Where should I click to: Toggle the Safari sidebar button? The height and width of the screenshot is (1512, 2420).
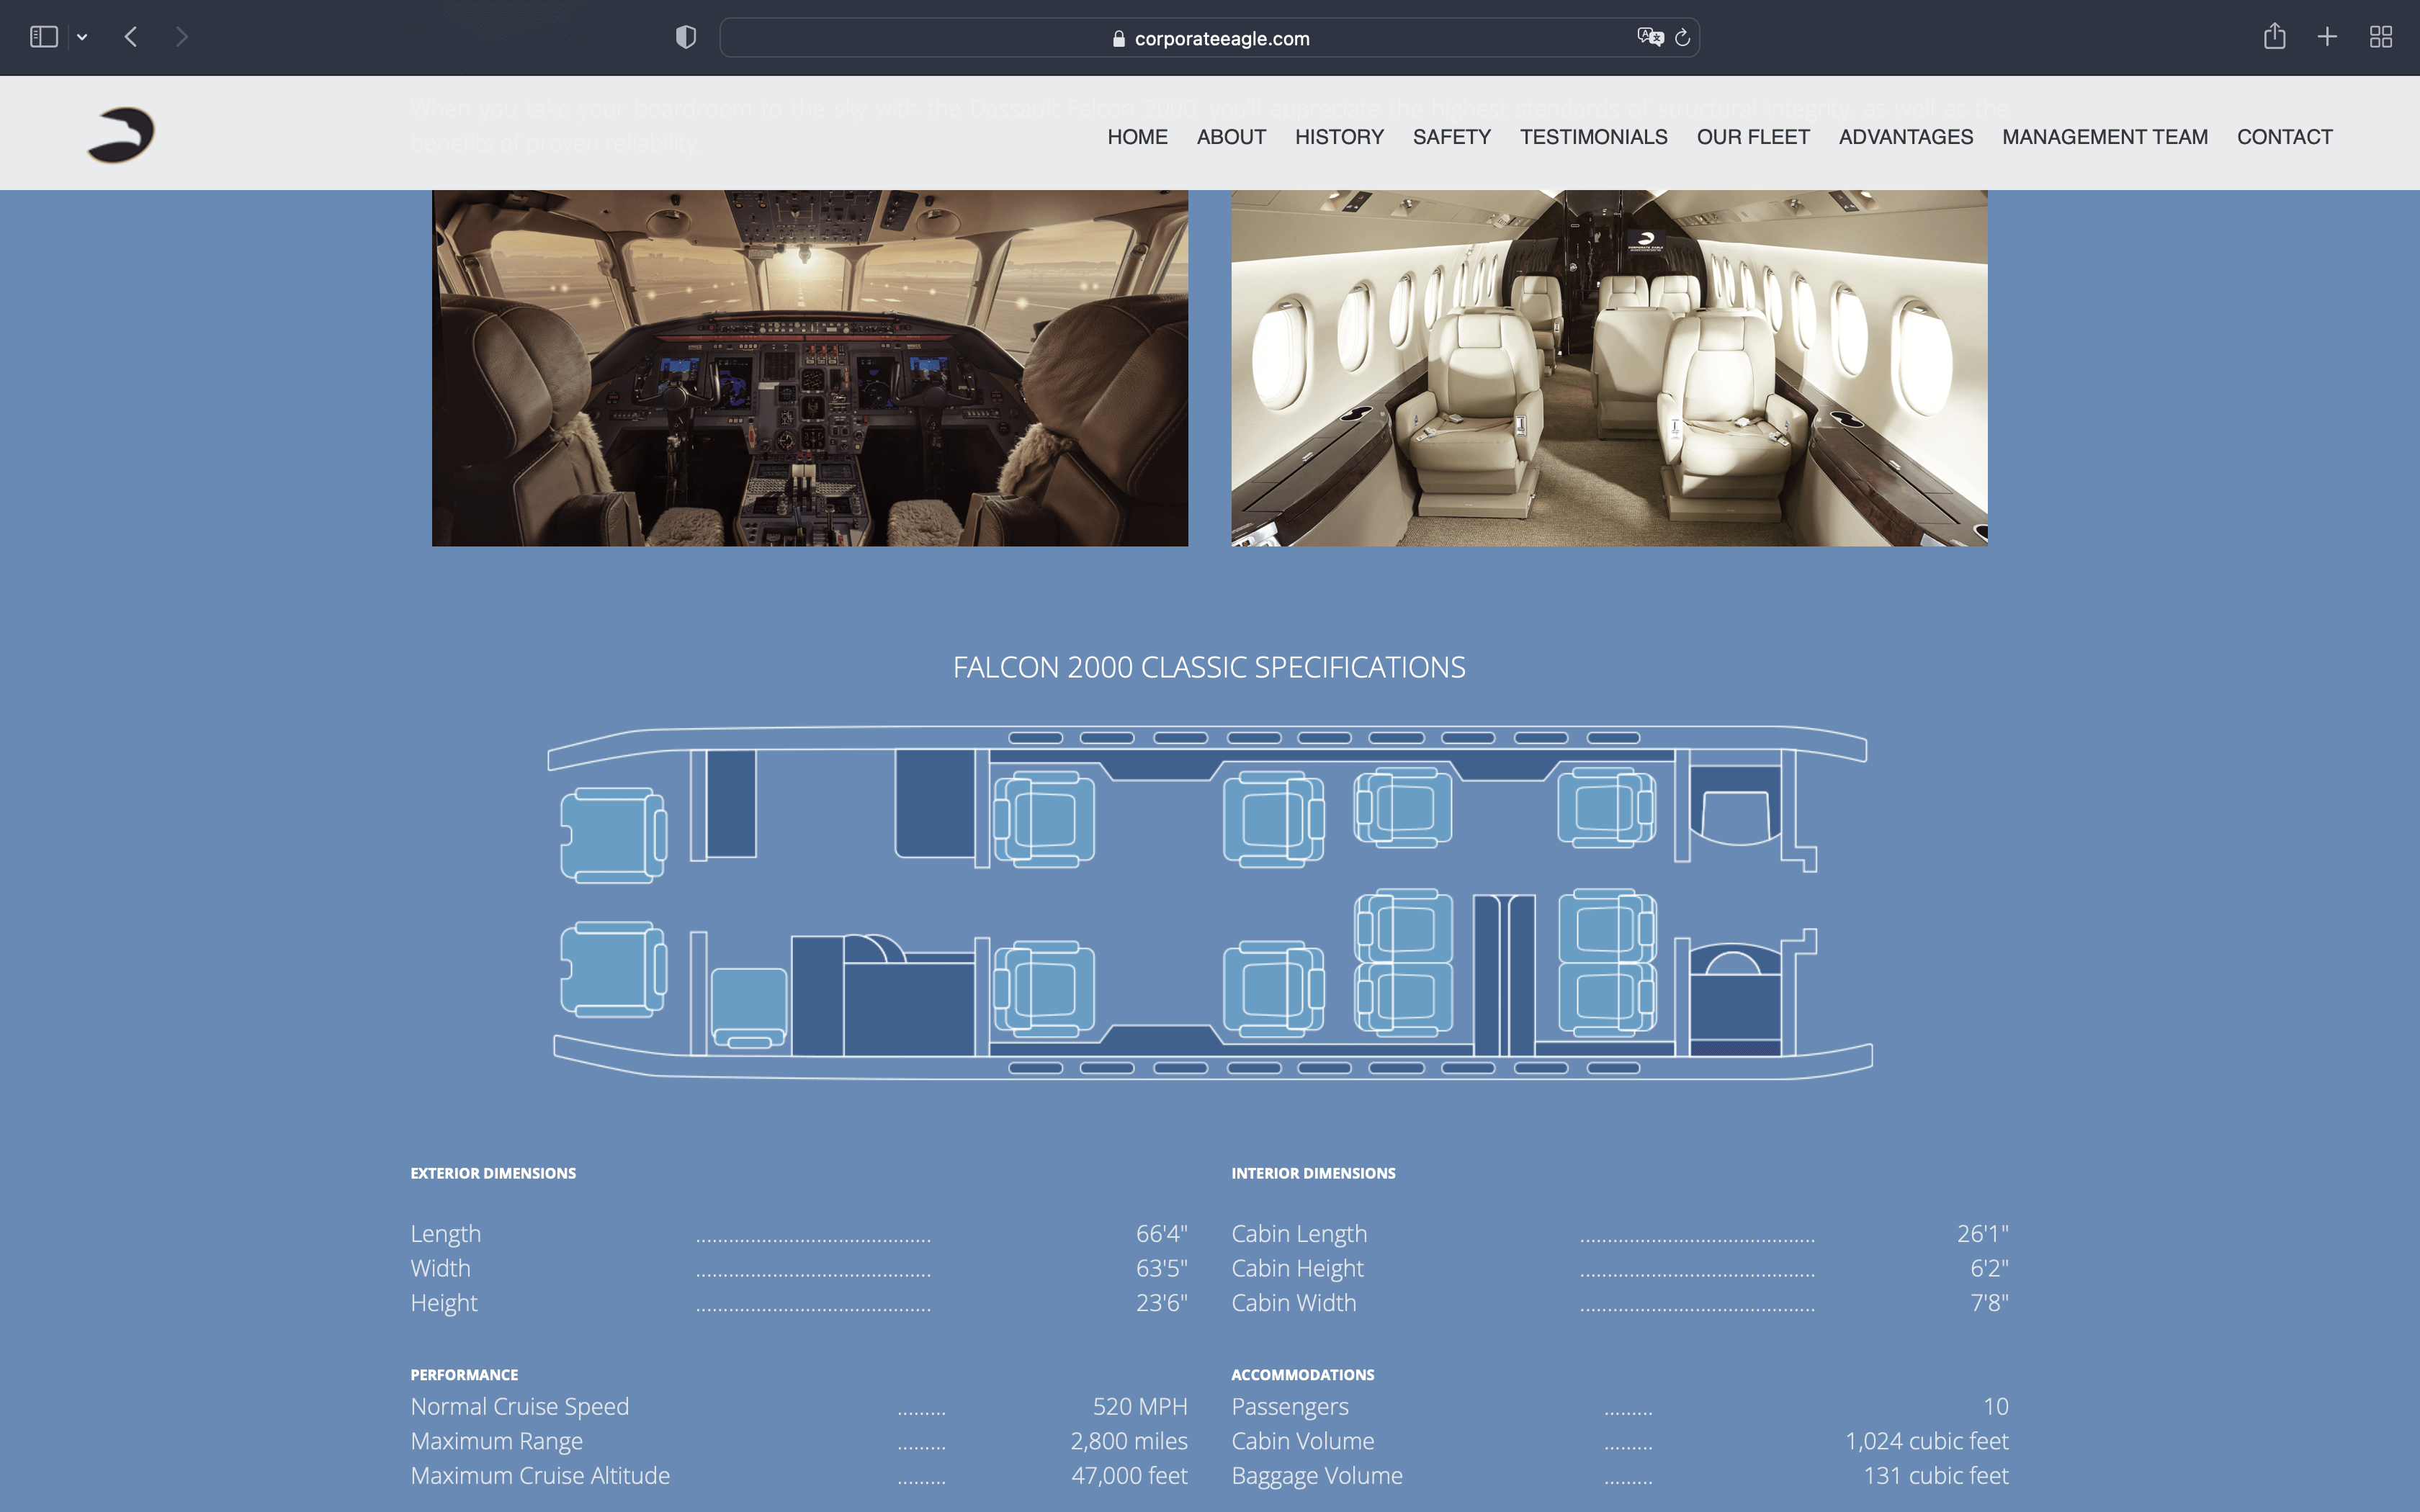pyautogui.click(x=44, y=37)
